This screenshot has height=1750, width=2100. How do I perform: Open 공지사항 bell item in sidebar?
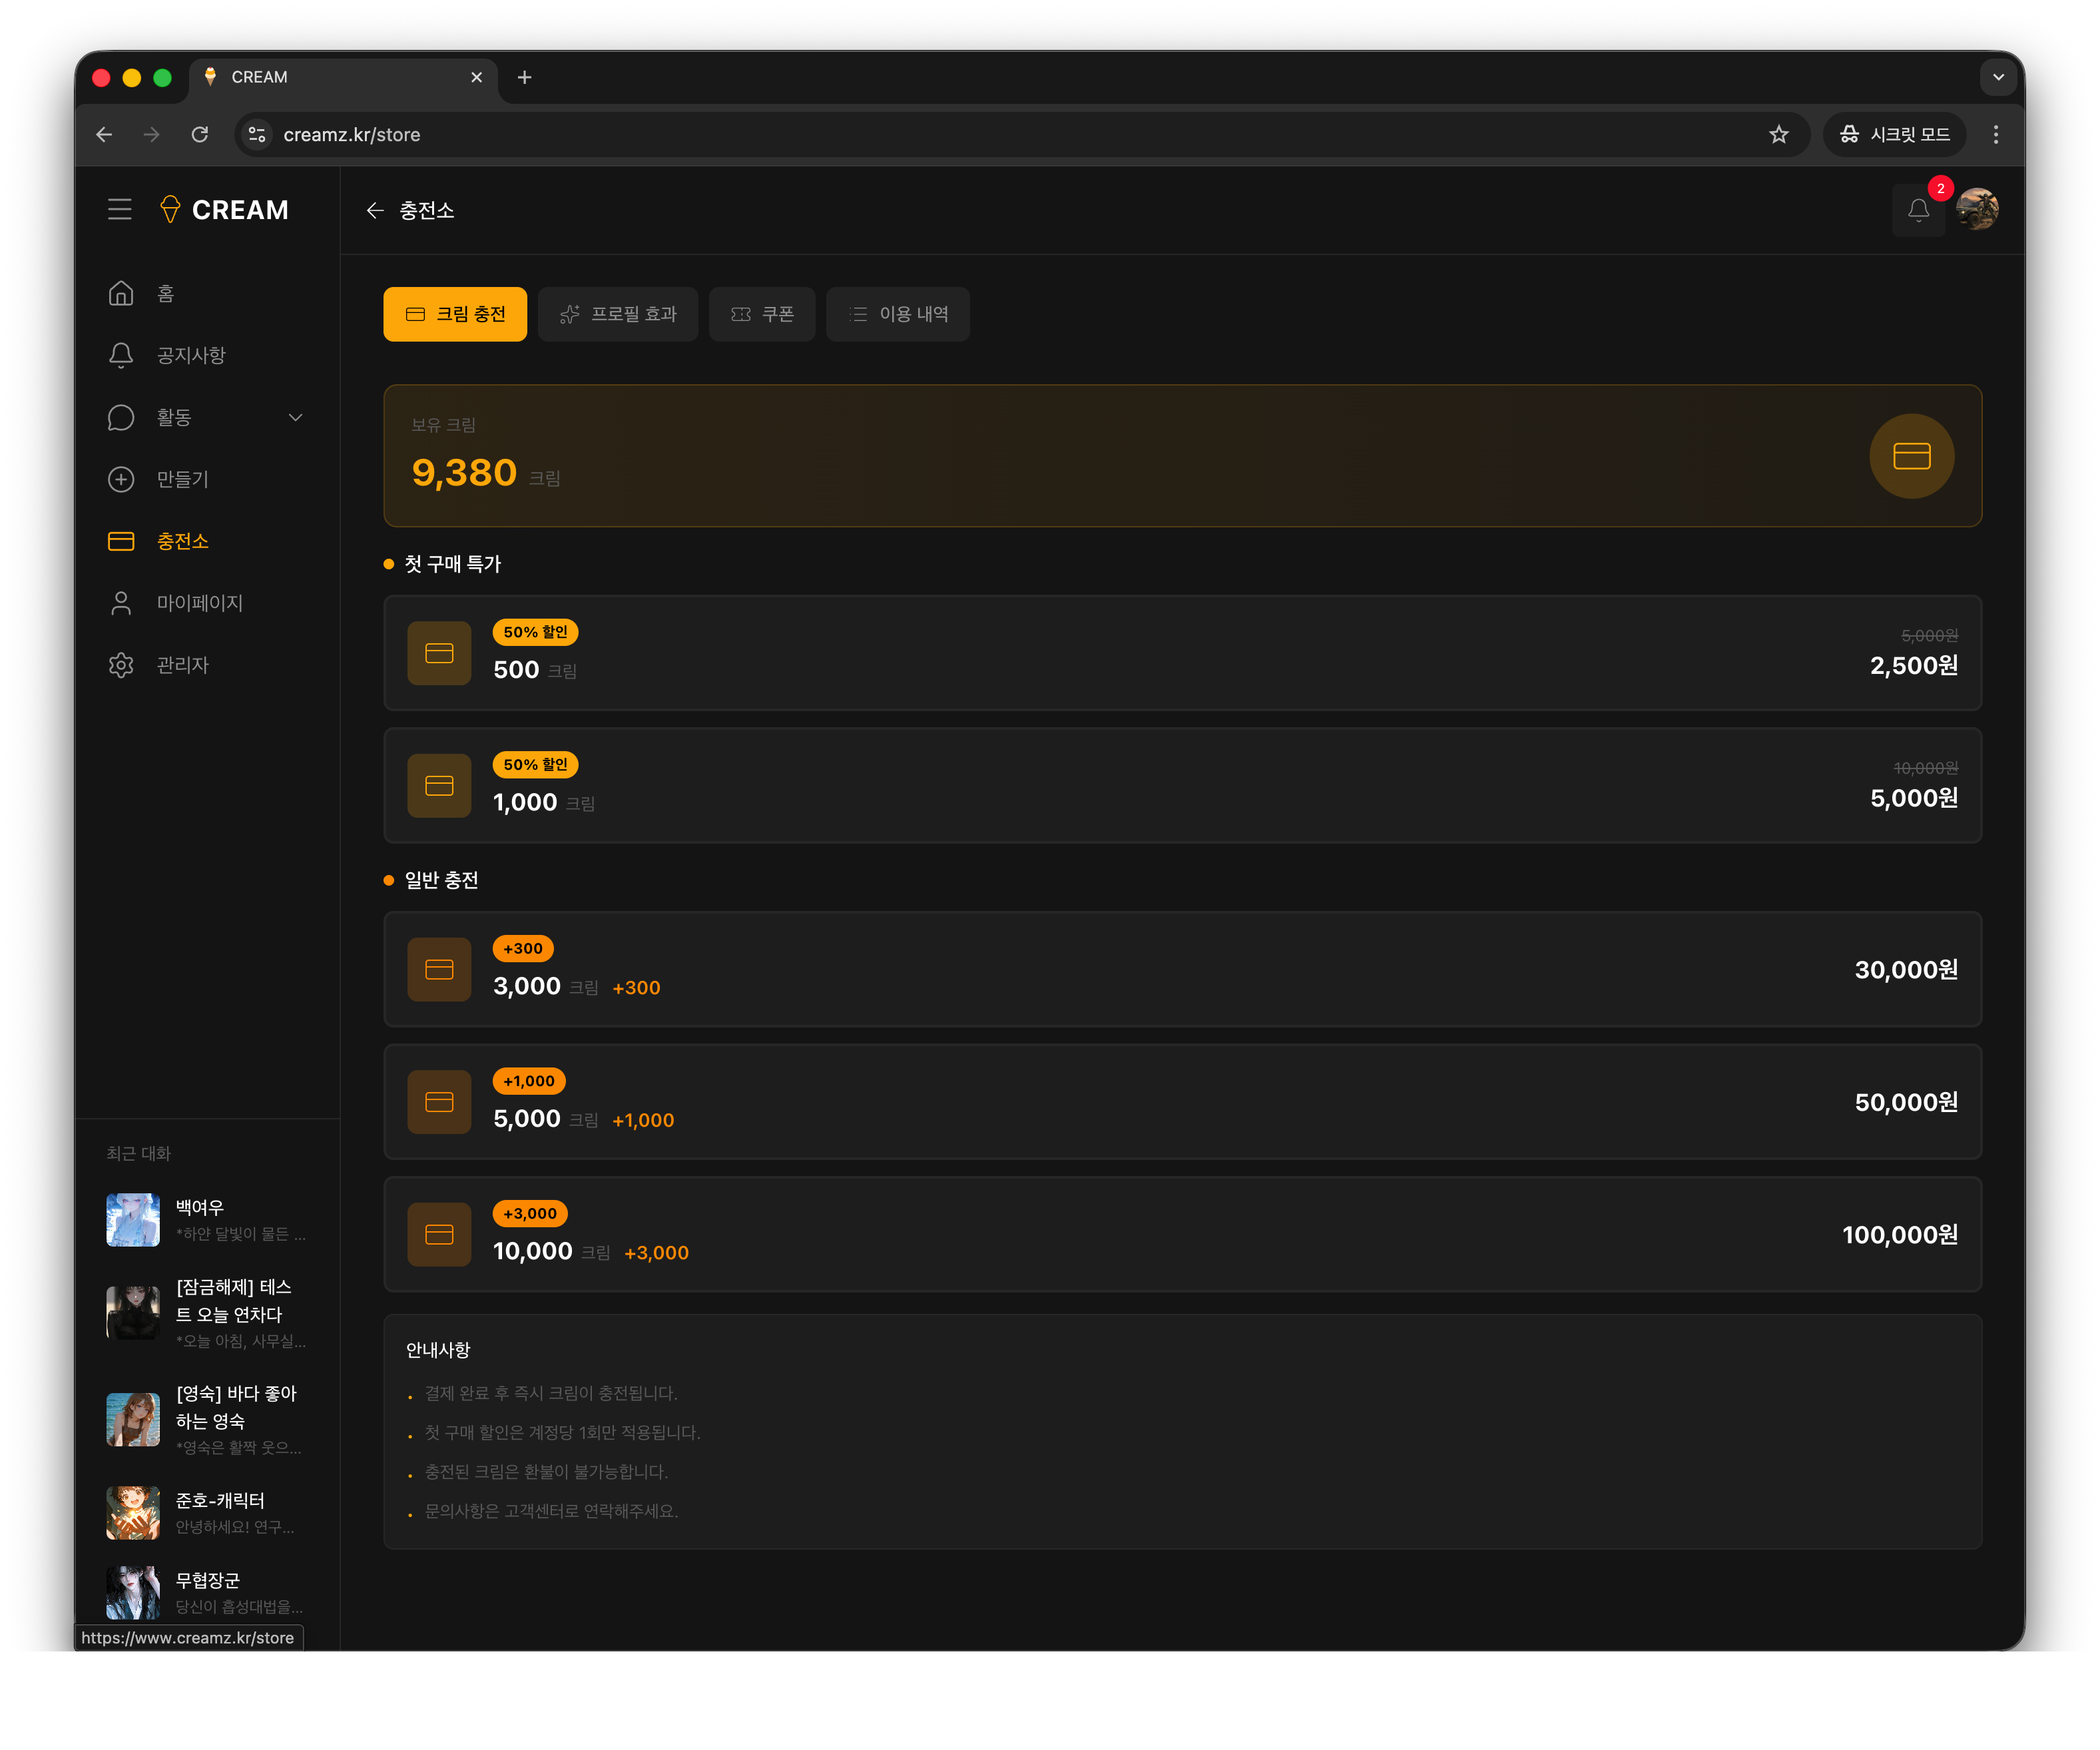tap(121, 355)
